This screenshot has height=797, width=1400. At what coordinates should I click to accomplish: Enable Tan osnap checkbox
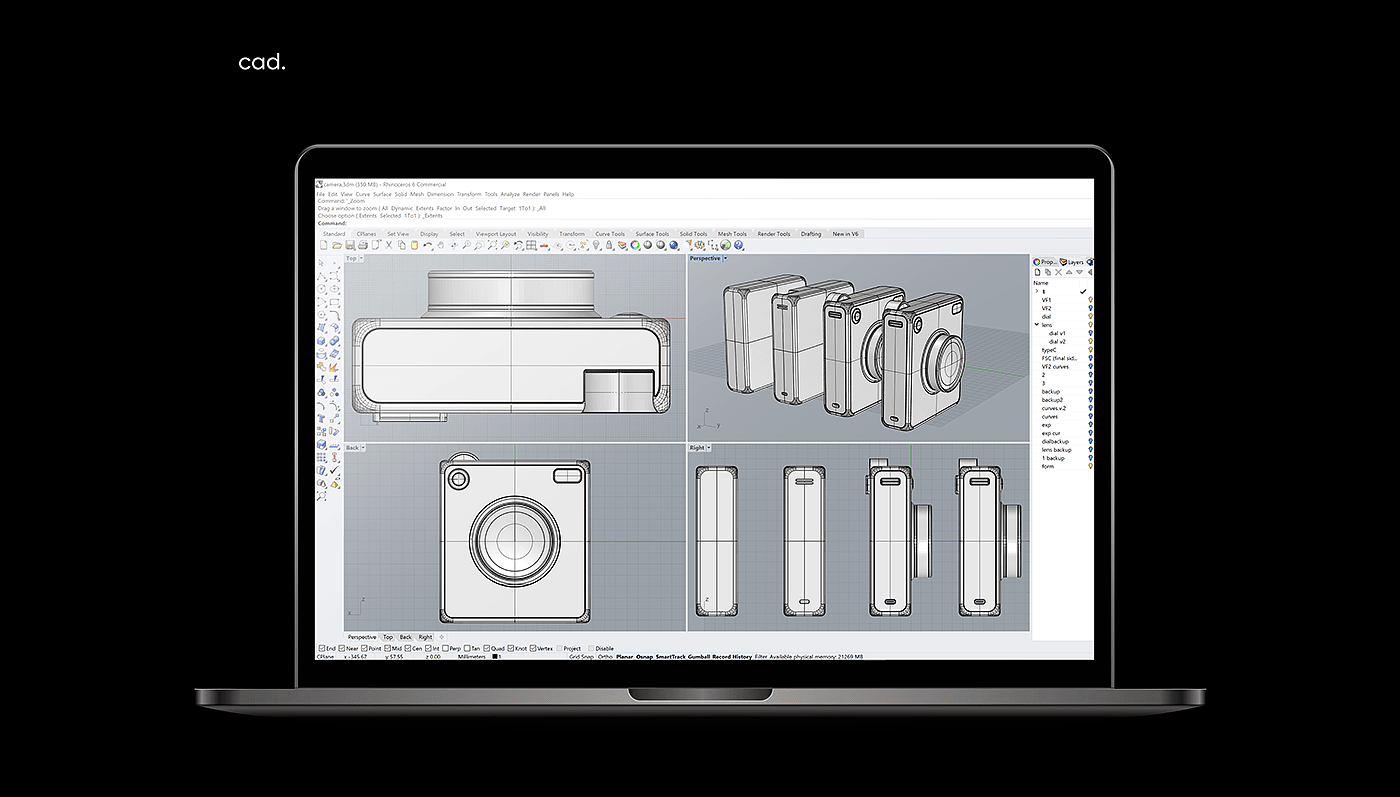467,648
